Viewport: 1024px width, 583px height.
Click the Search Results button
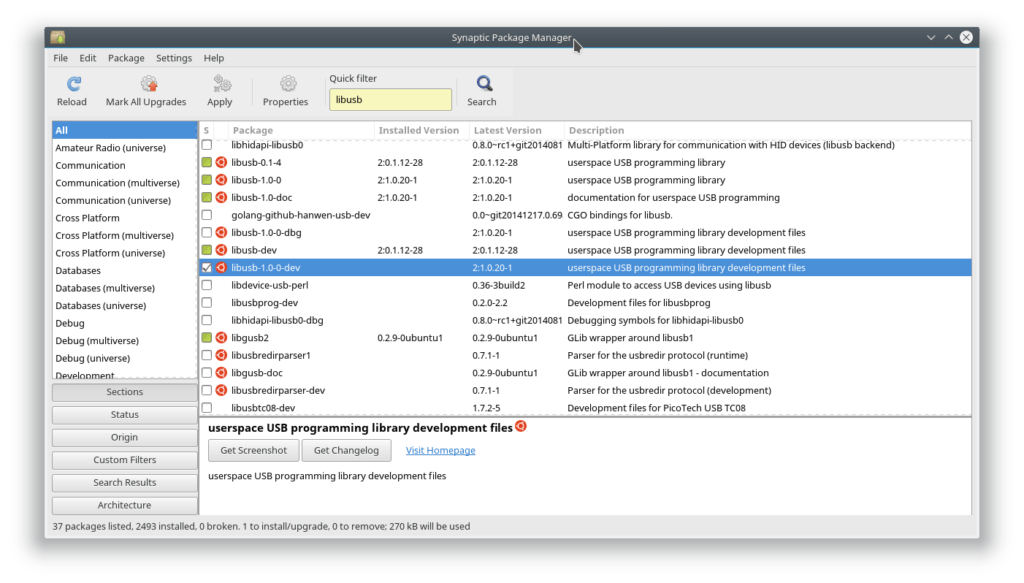(125, 482)
